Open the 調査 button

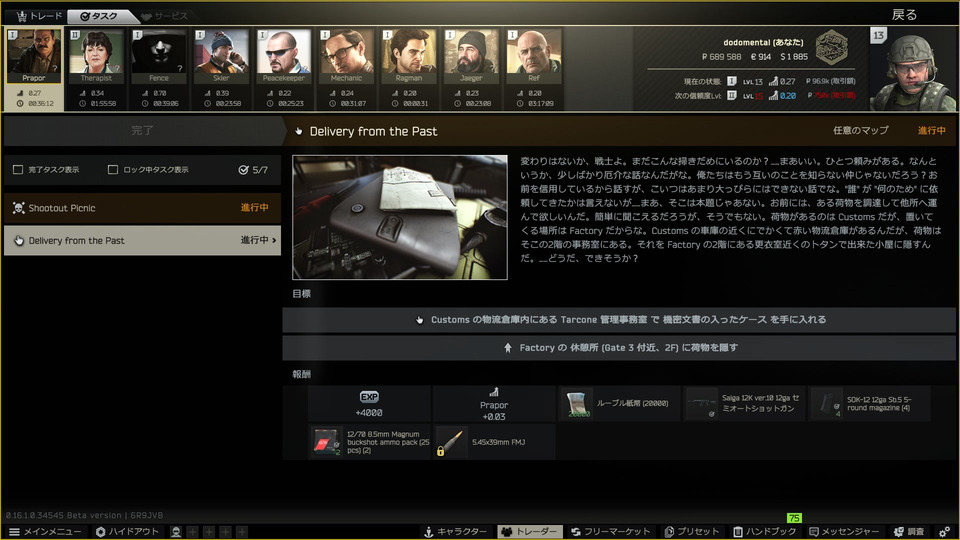[909, 531]
